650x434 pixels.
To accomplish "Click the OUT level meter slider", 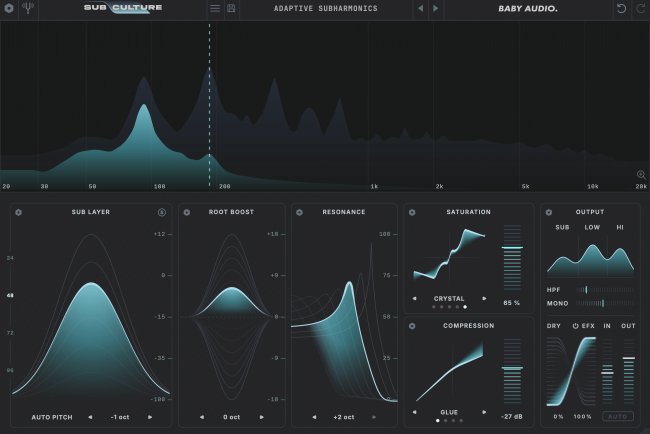I will point(629,371).
